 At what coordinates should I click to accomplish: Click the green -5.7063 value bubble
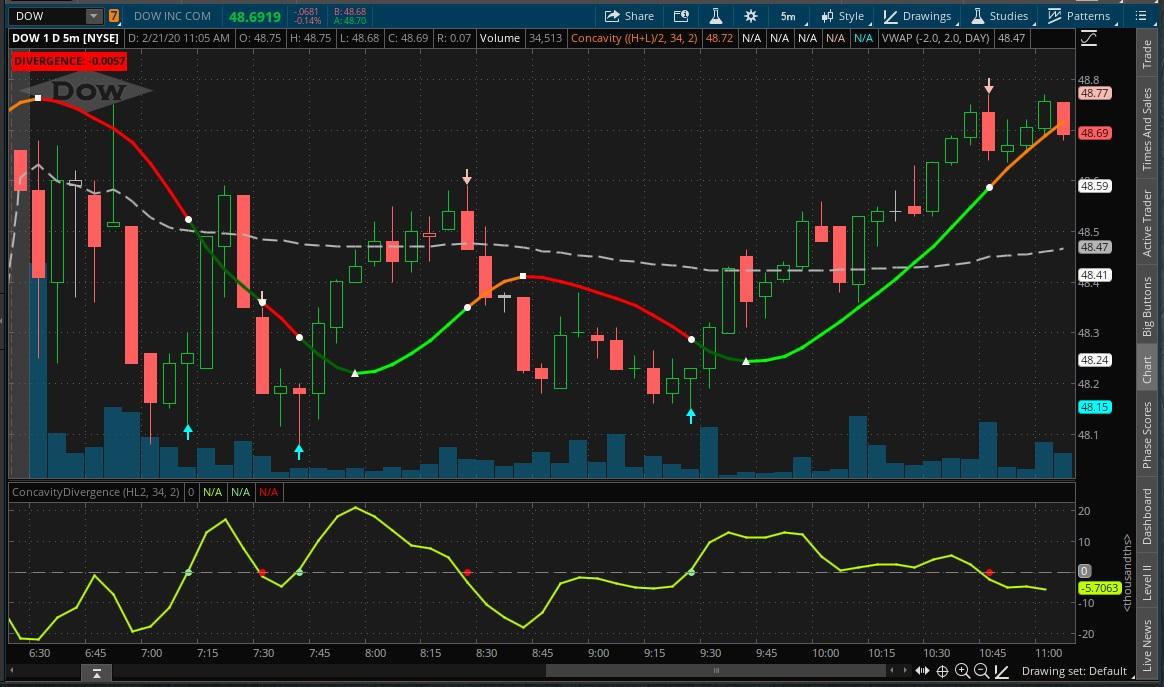(1099, 587)
